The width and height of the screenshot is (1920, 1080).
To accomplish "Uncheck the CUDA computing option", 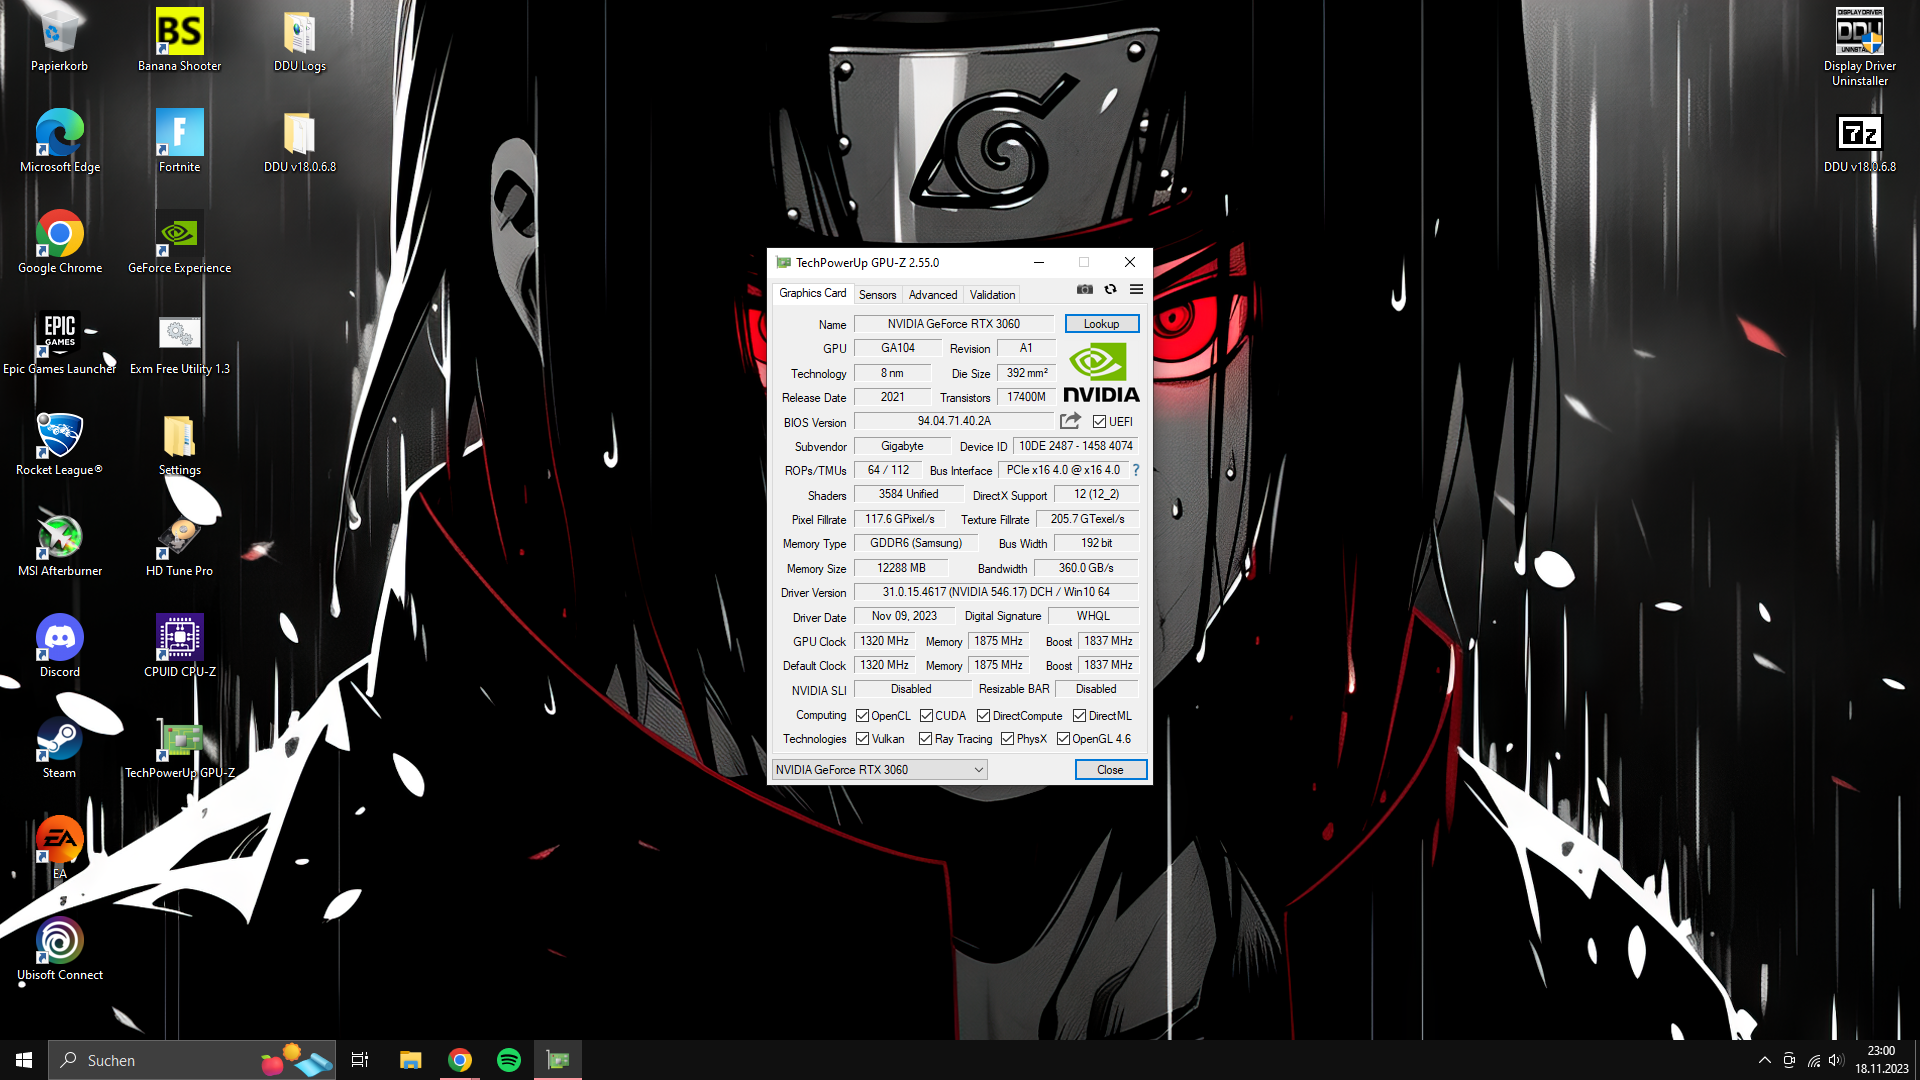I will coord(925,715).
